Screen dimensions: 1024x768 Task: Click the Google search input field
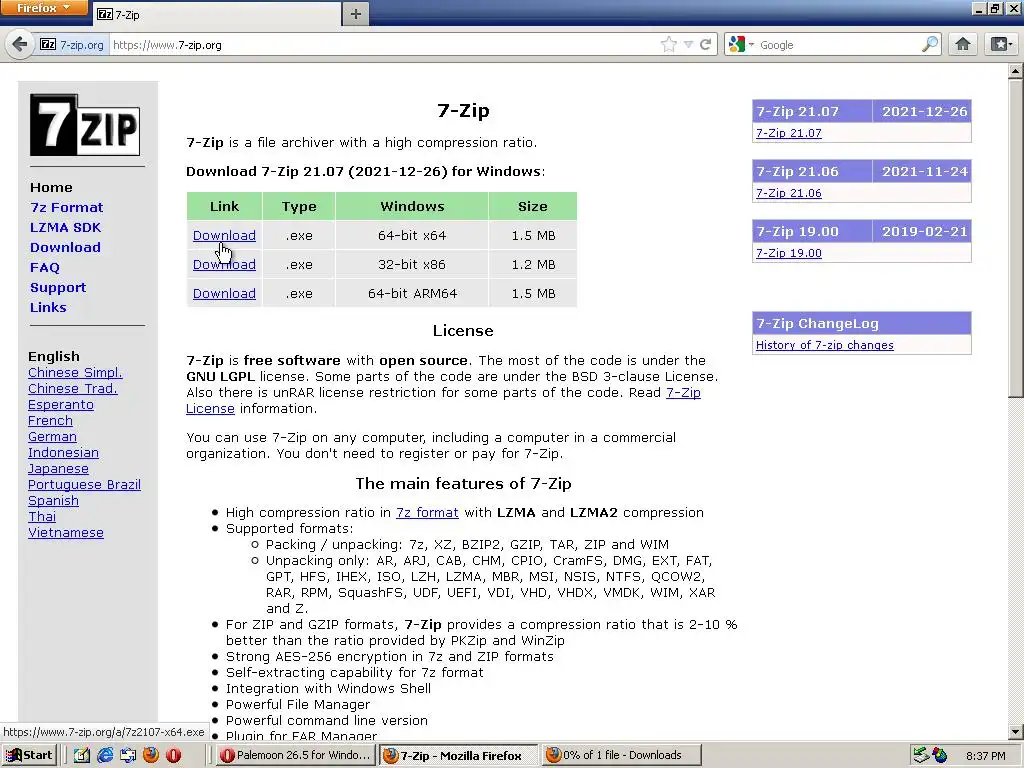click(839, 44)
